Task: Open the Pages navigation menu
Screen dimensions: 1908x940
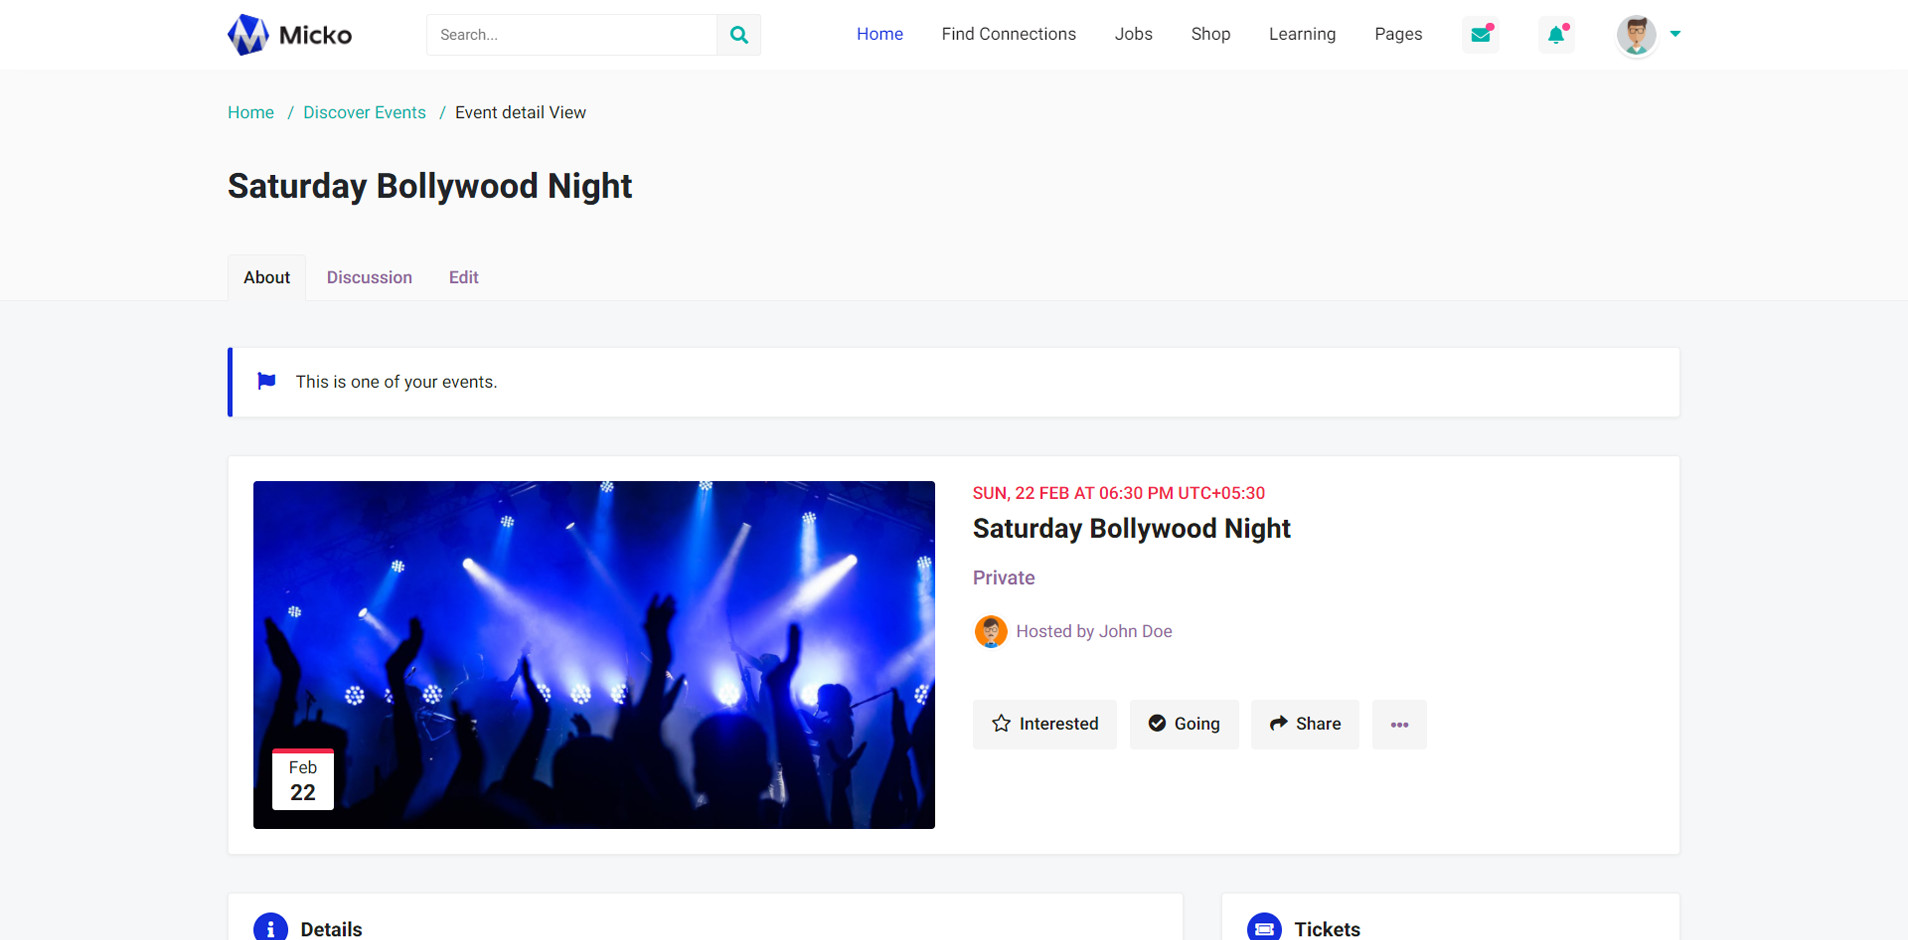Action: (1397, 34)
